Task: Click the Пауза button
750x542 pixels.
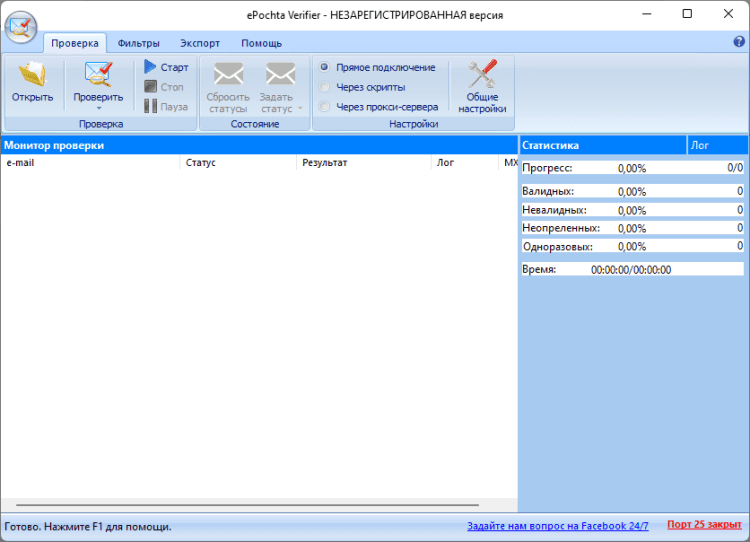Action: (x=166, y=106)
